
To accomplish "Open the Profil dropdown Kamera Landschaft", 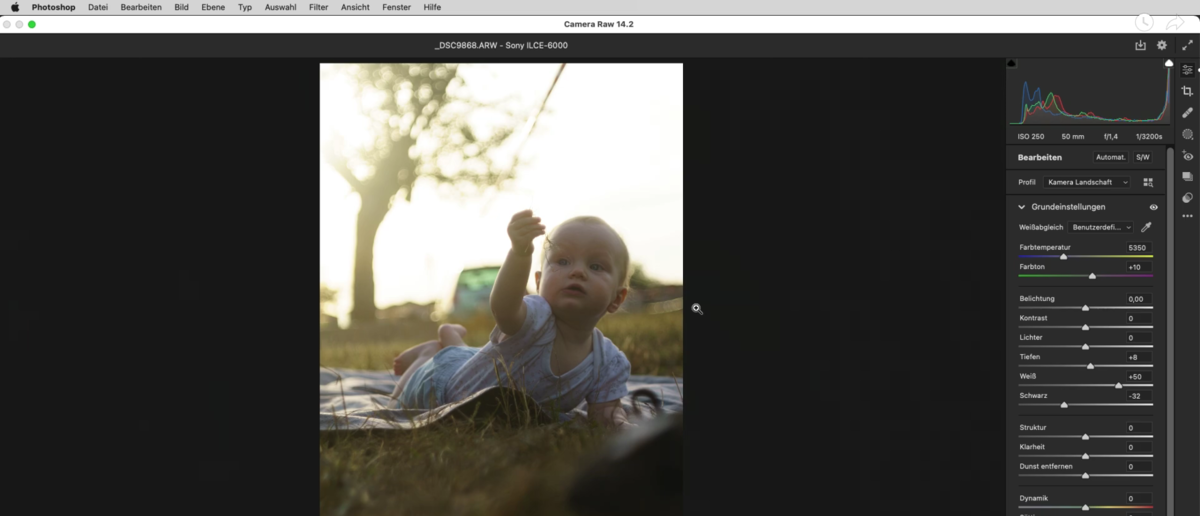I will click(x=1086, y=182).
